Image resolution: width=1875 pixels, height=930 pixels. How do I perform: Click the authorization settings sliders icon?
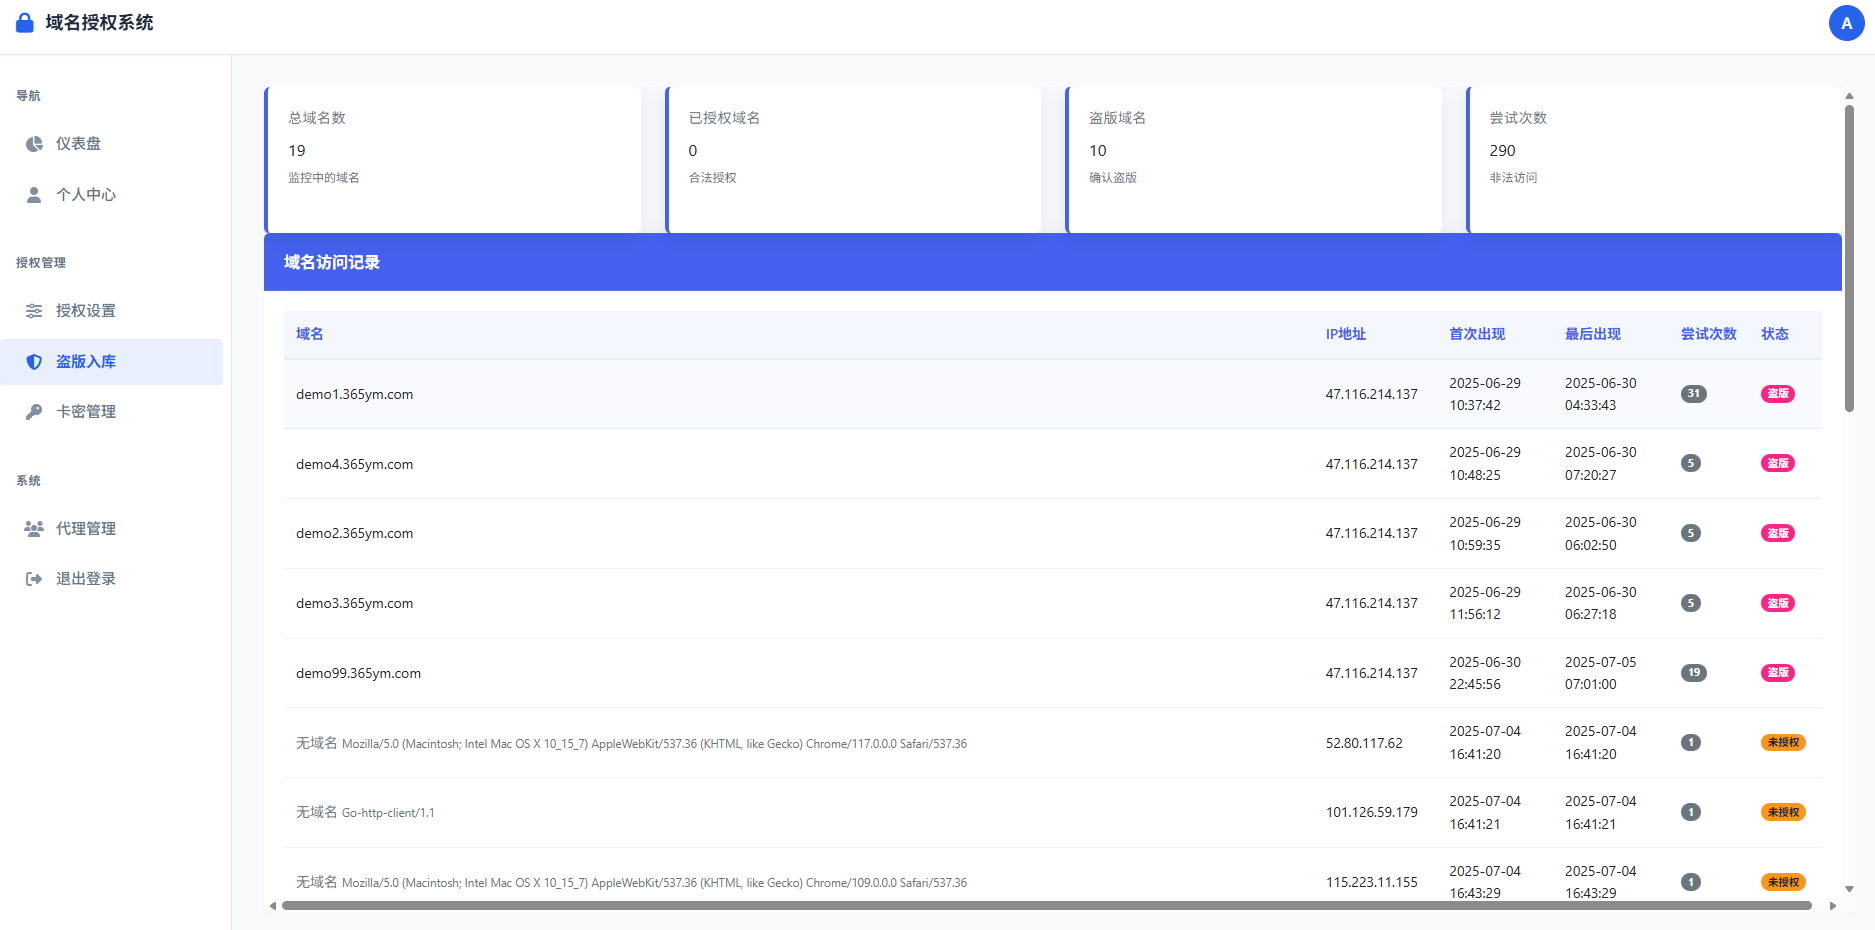pyautogui.click(x=34, y=311)
